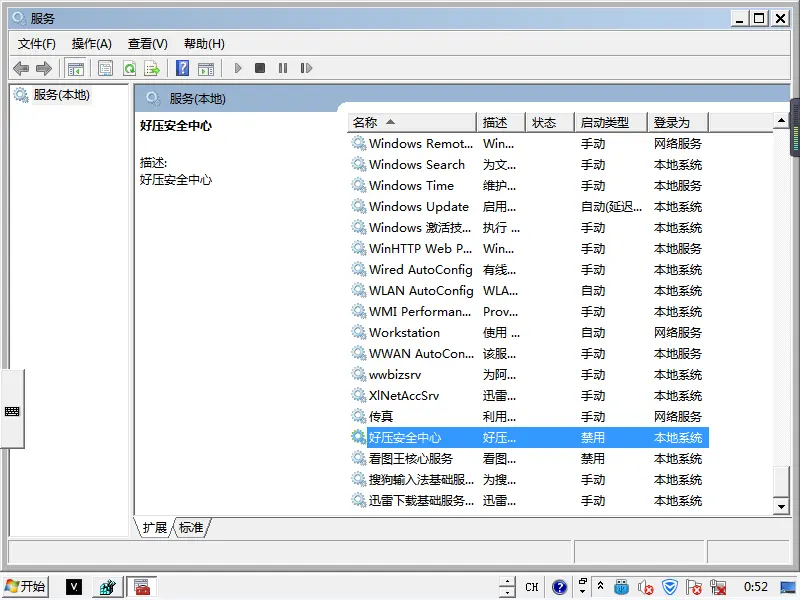Click the 0:52 system clock

pos(755,587)
